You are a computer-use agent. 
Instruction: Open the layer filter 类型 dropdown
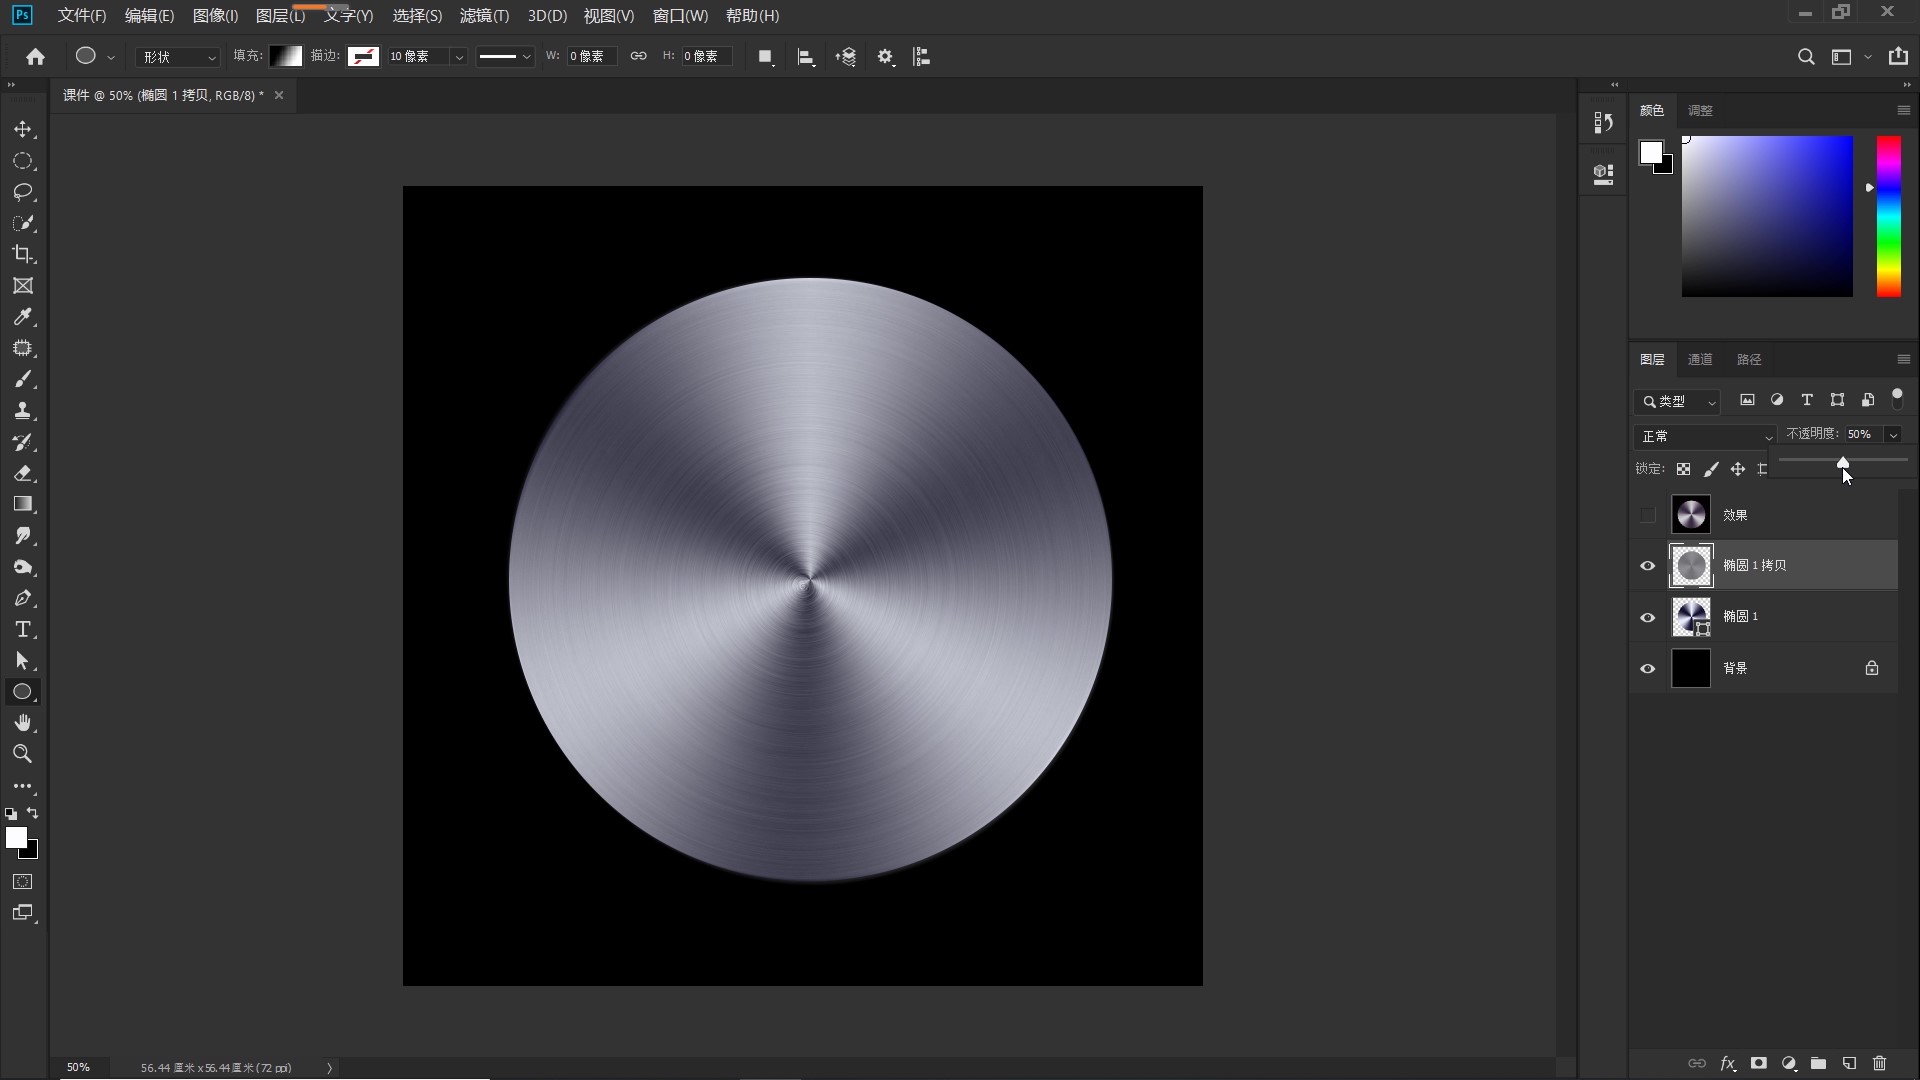(x=1678, y=401)
